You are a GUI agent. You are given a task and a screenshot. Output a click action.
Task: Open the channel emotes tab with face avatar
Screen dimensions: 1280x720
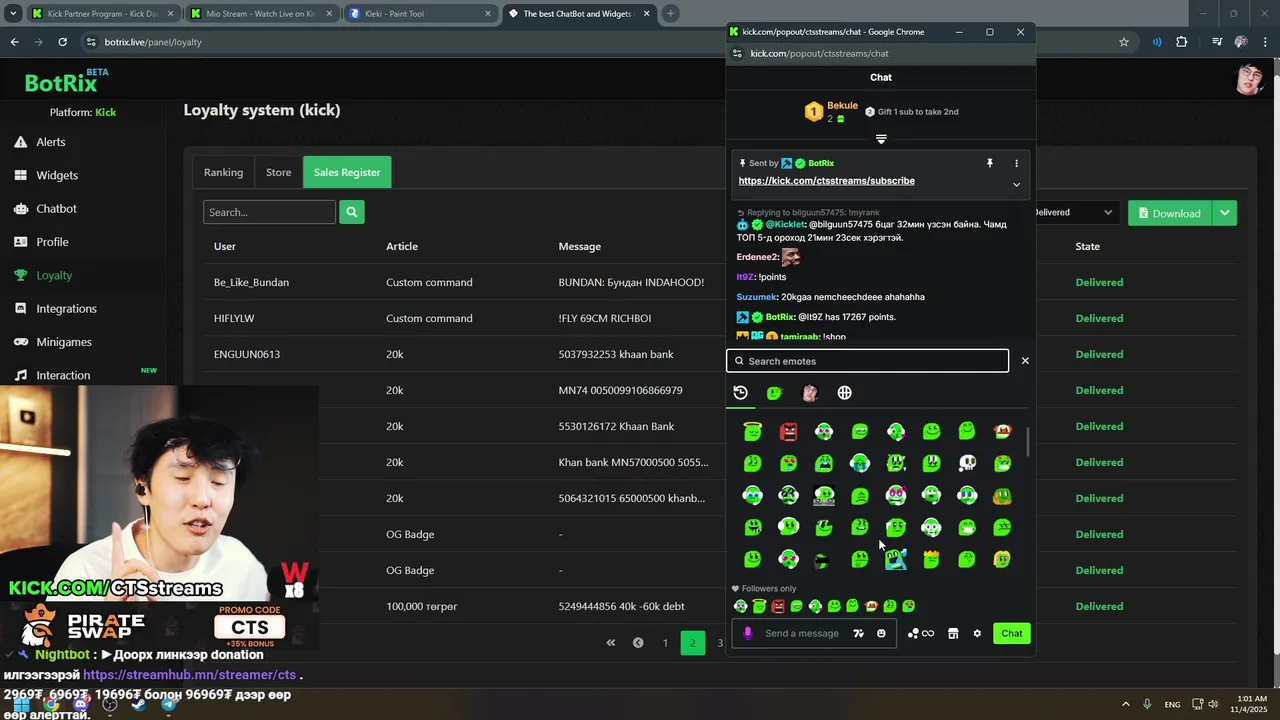click(810, 393)
